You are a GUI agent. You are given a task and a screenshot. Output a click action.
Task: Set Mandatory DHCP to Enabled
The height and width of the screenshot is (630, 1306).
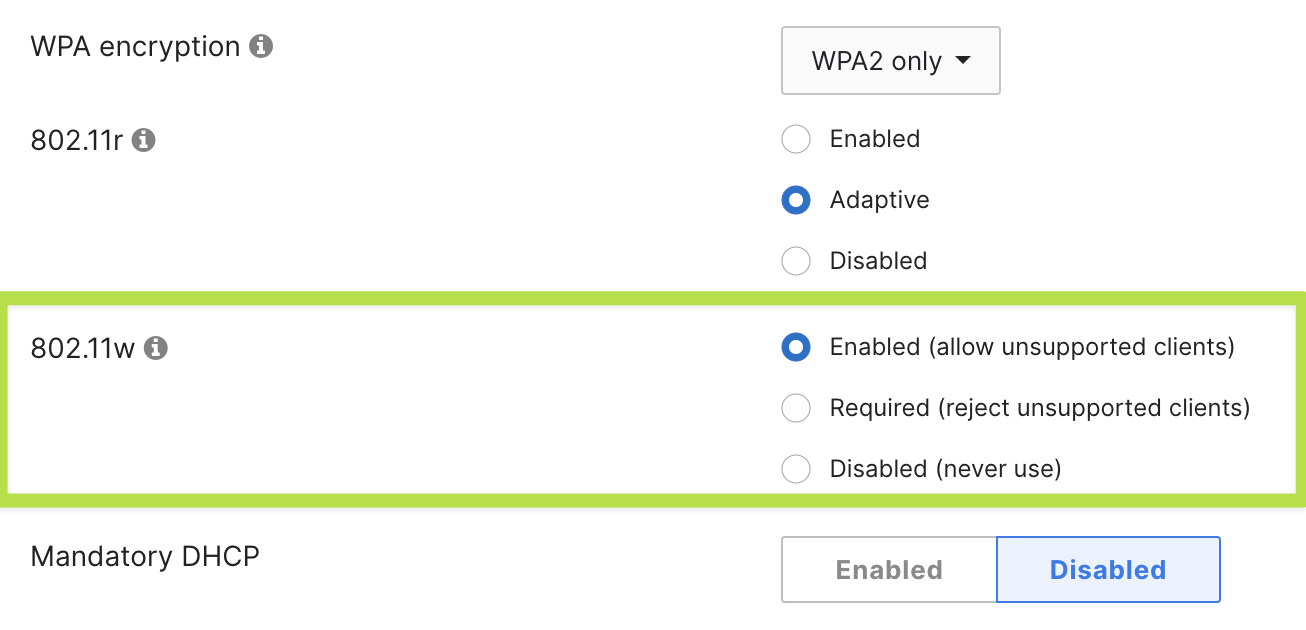pos(889,570)
